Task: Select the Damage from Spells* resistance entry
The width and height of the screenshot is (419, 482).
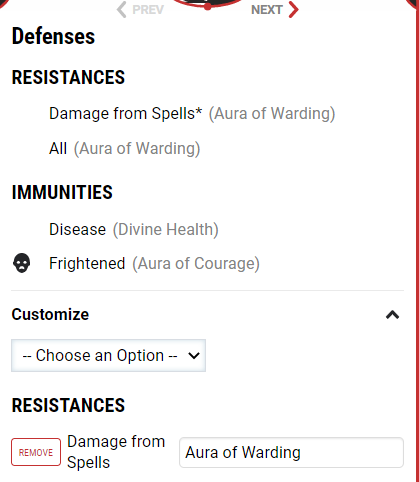Action: (125, 113)
